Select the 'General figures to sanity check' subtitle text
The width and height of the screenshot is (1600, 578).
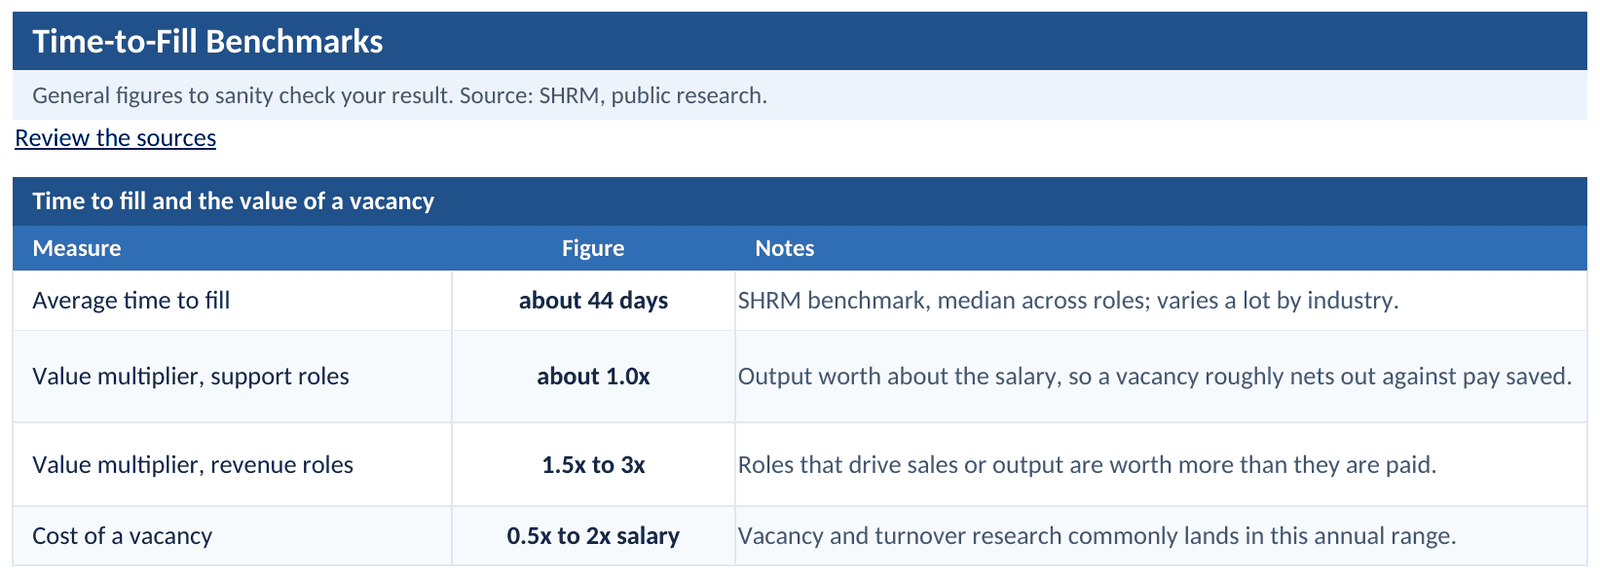[400, 96]
